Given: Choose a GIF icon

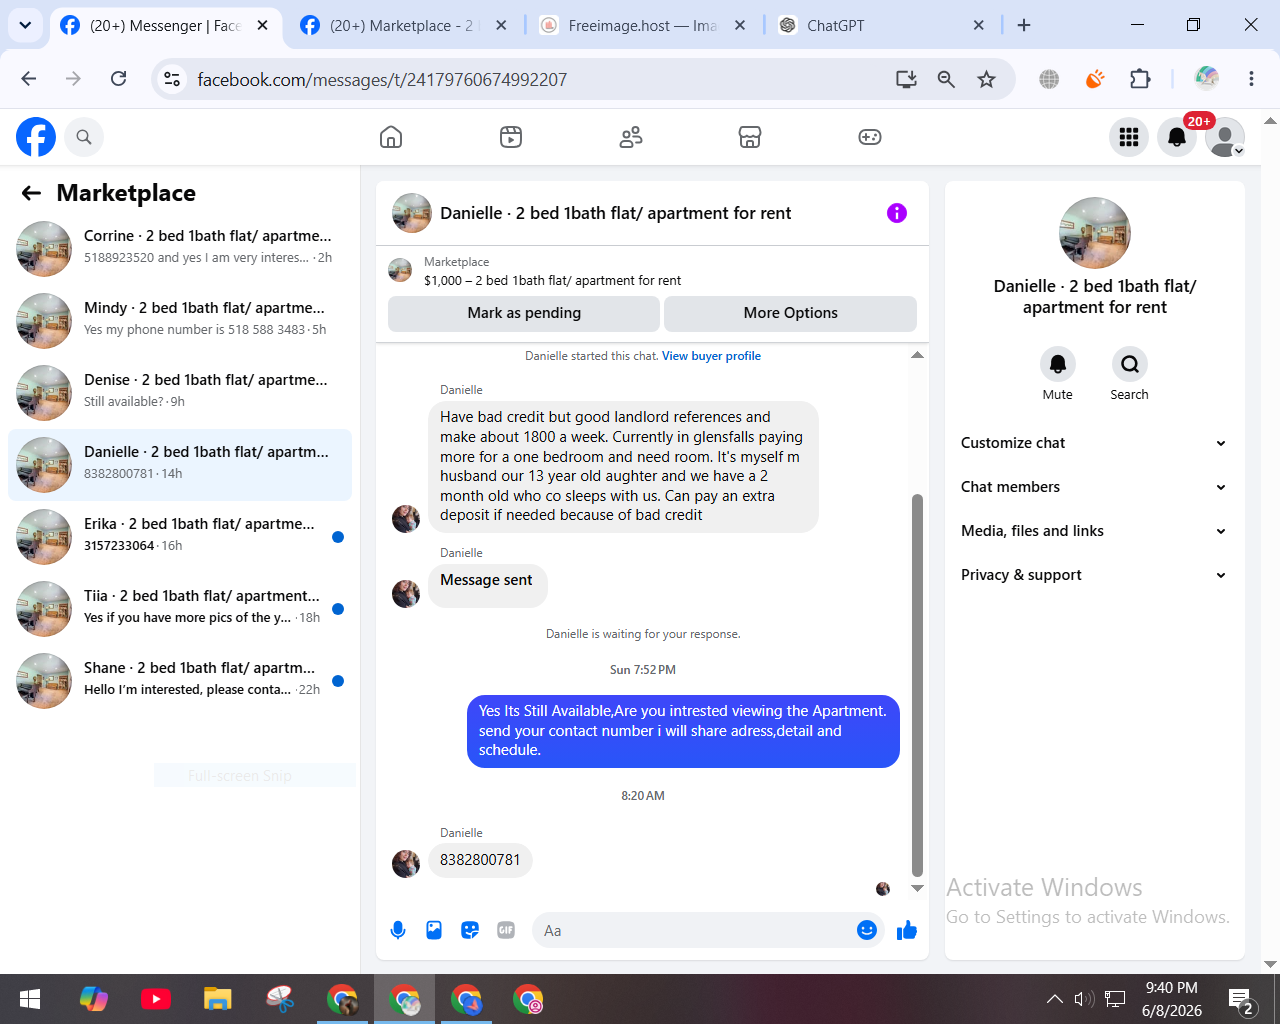Looking at the screenshot, I should [506, 930].
